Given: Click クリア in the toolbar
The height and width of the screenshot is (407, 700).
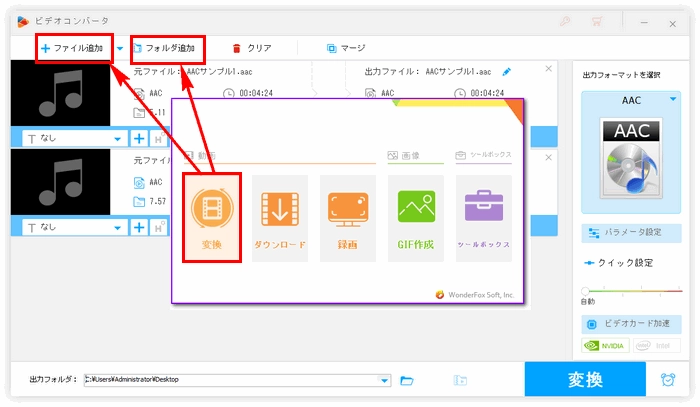Looking at the screenshot, I should (251, 48).
